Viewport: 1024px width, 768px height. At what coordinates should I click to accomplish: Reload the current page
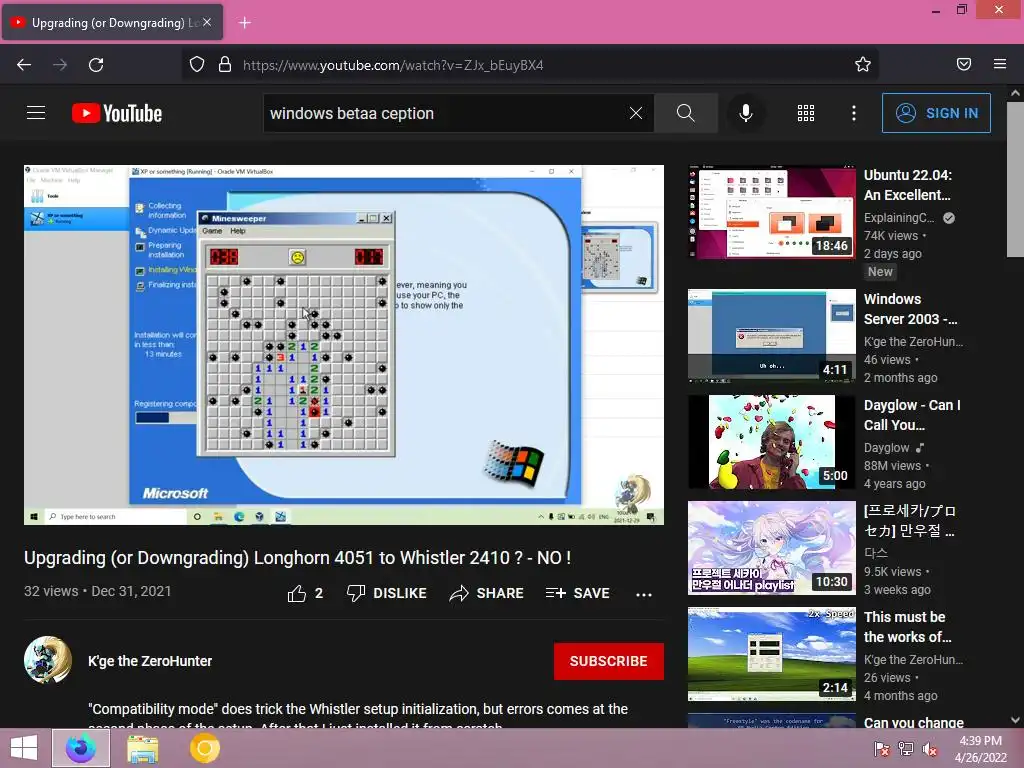[x=96, y=65]
